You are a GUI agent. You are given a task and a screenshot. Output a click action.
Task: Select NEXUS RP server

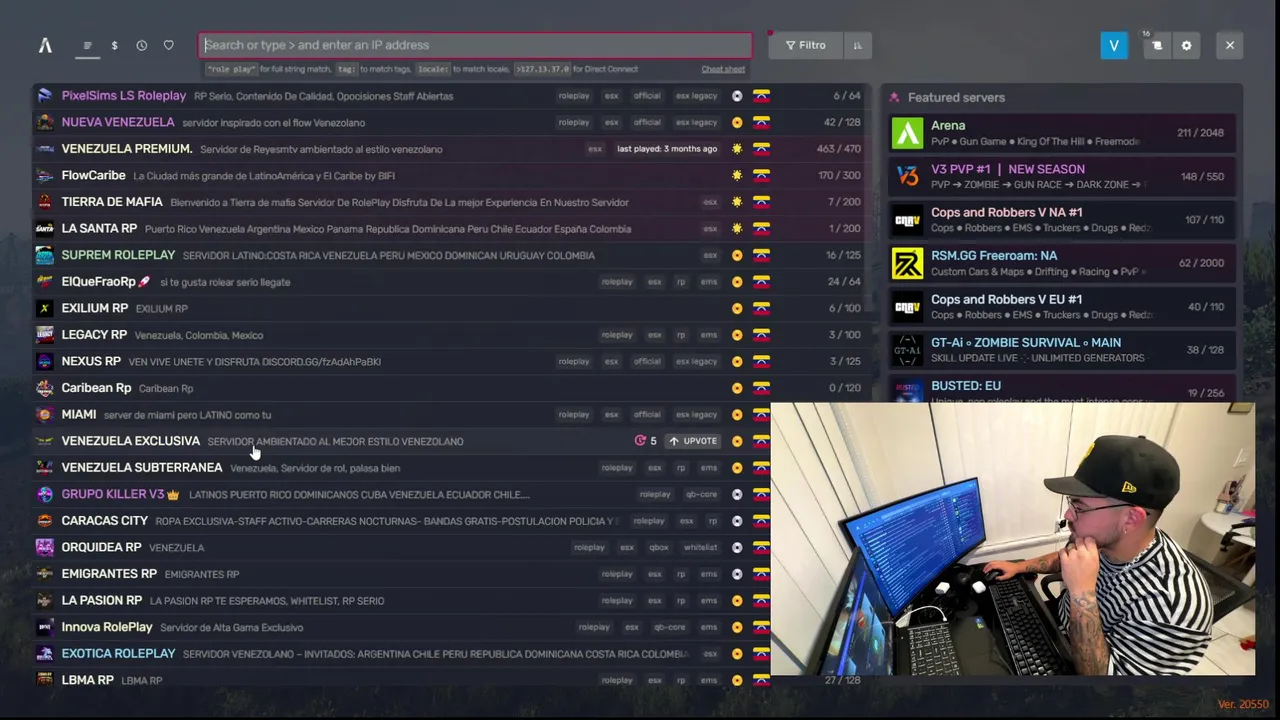point(450,361)
